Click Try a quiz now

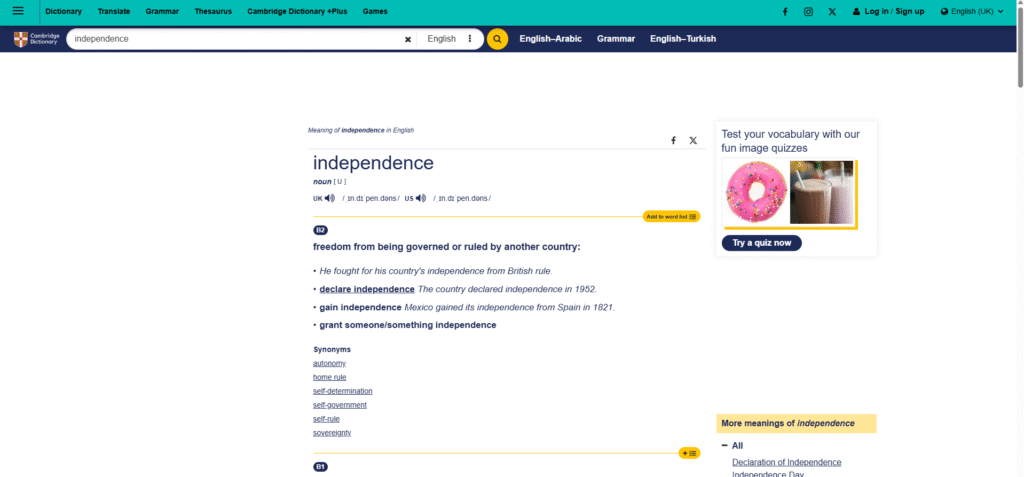click(761, 243)
